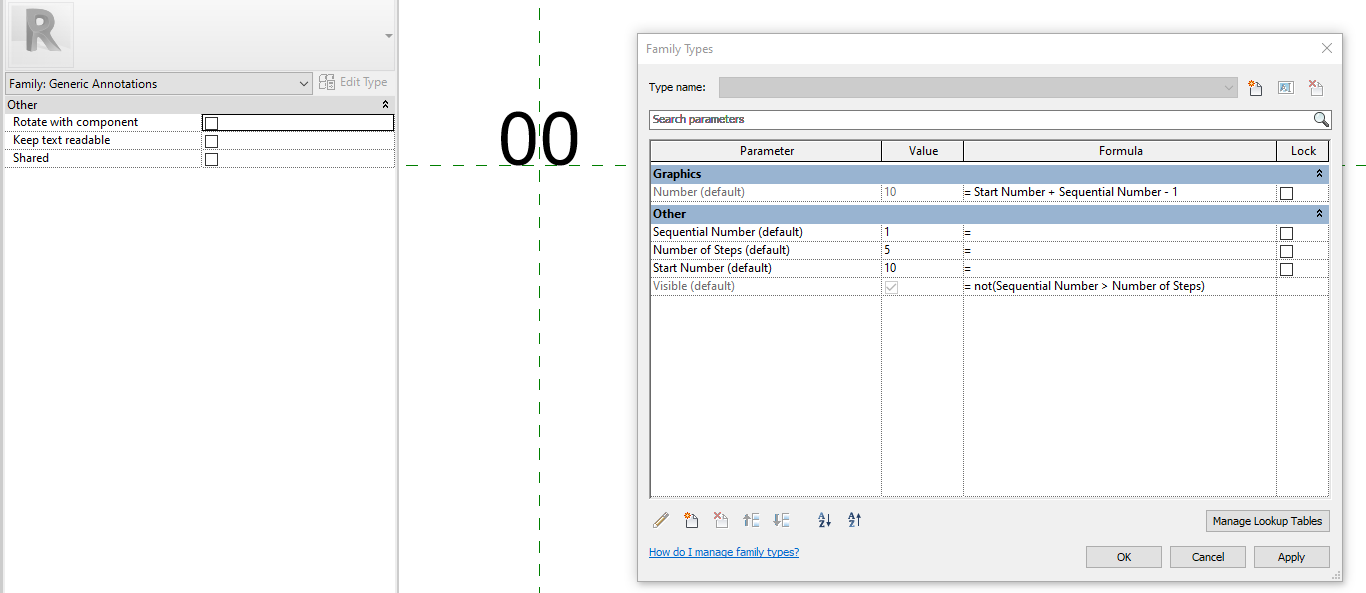Move parameter down with the arrow icon

pos(782,520)
